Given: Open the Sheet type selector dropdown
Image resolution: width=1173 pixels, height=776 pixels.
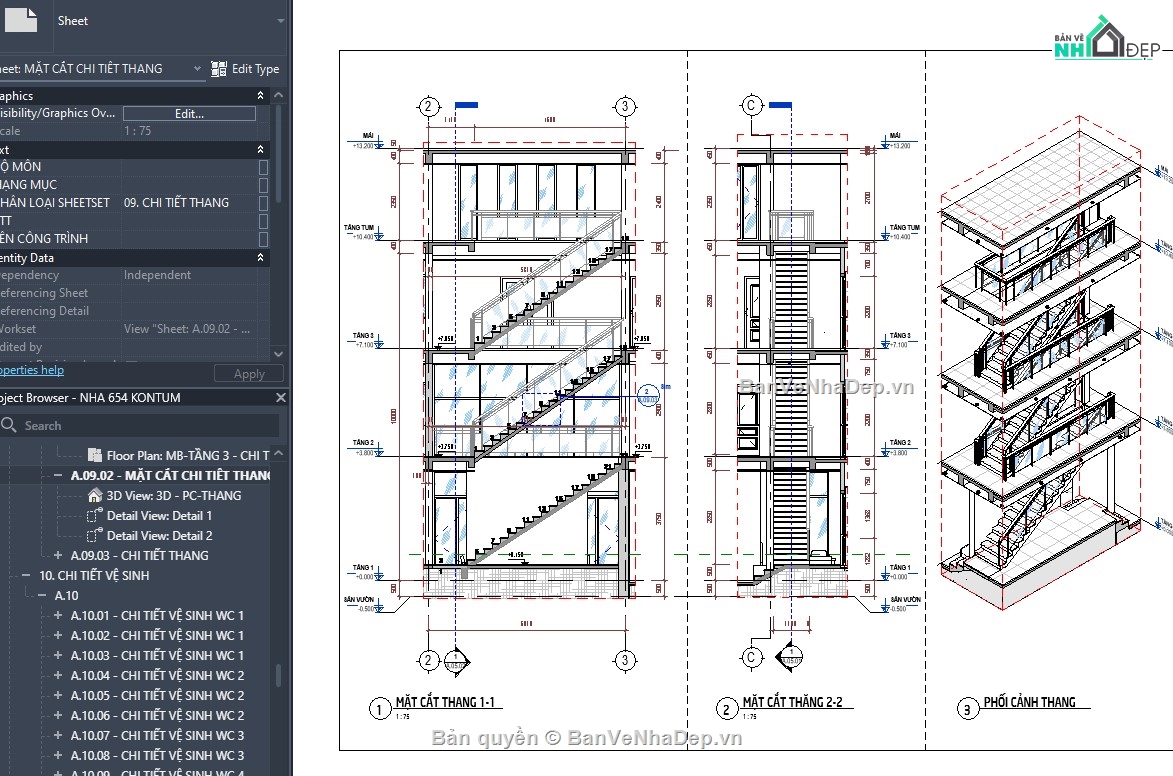Looking at the screenshot, I should pyautogui.click(x=281, y=21).
